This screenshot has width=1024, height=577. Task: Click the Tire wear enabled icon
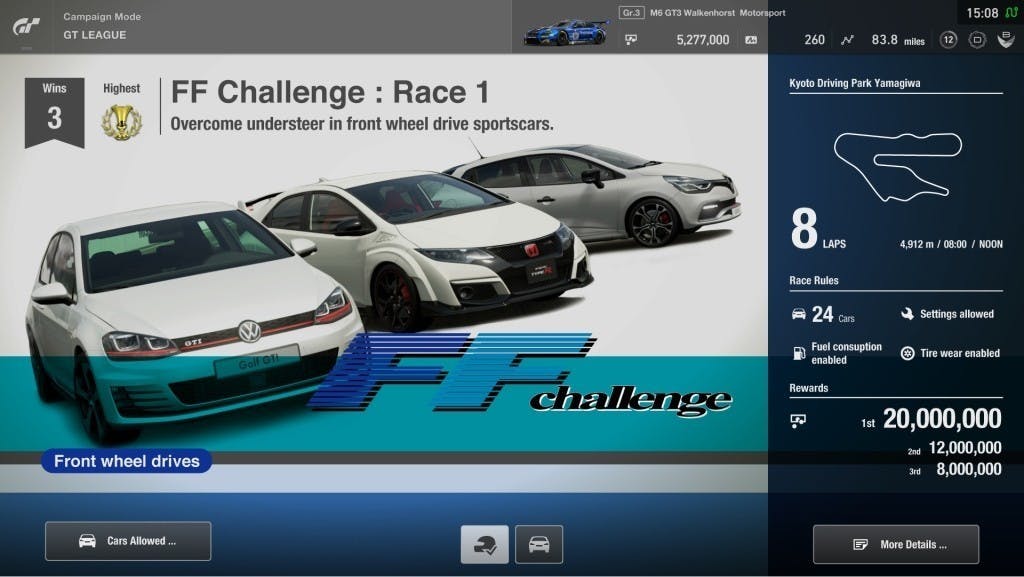(x=907, y=353)
